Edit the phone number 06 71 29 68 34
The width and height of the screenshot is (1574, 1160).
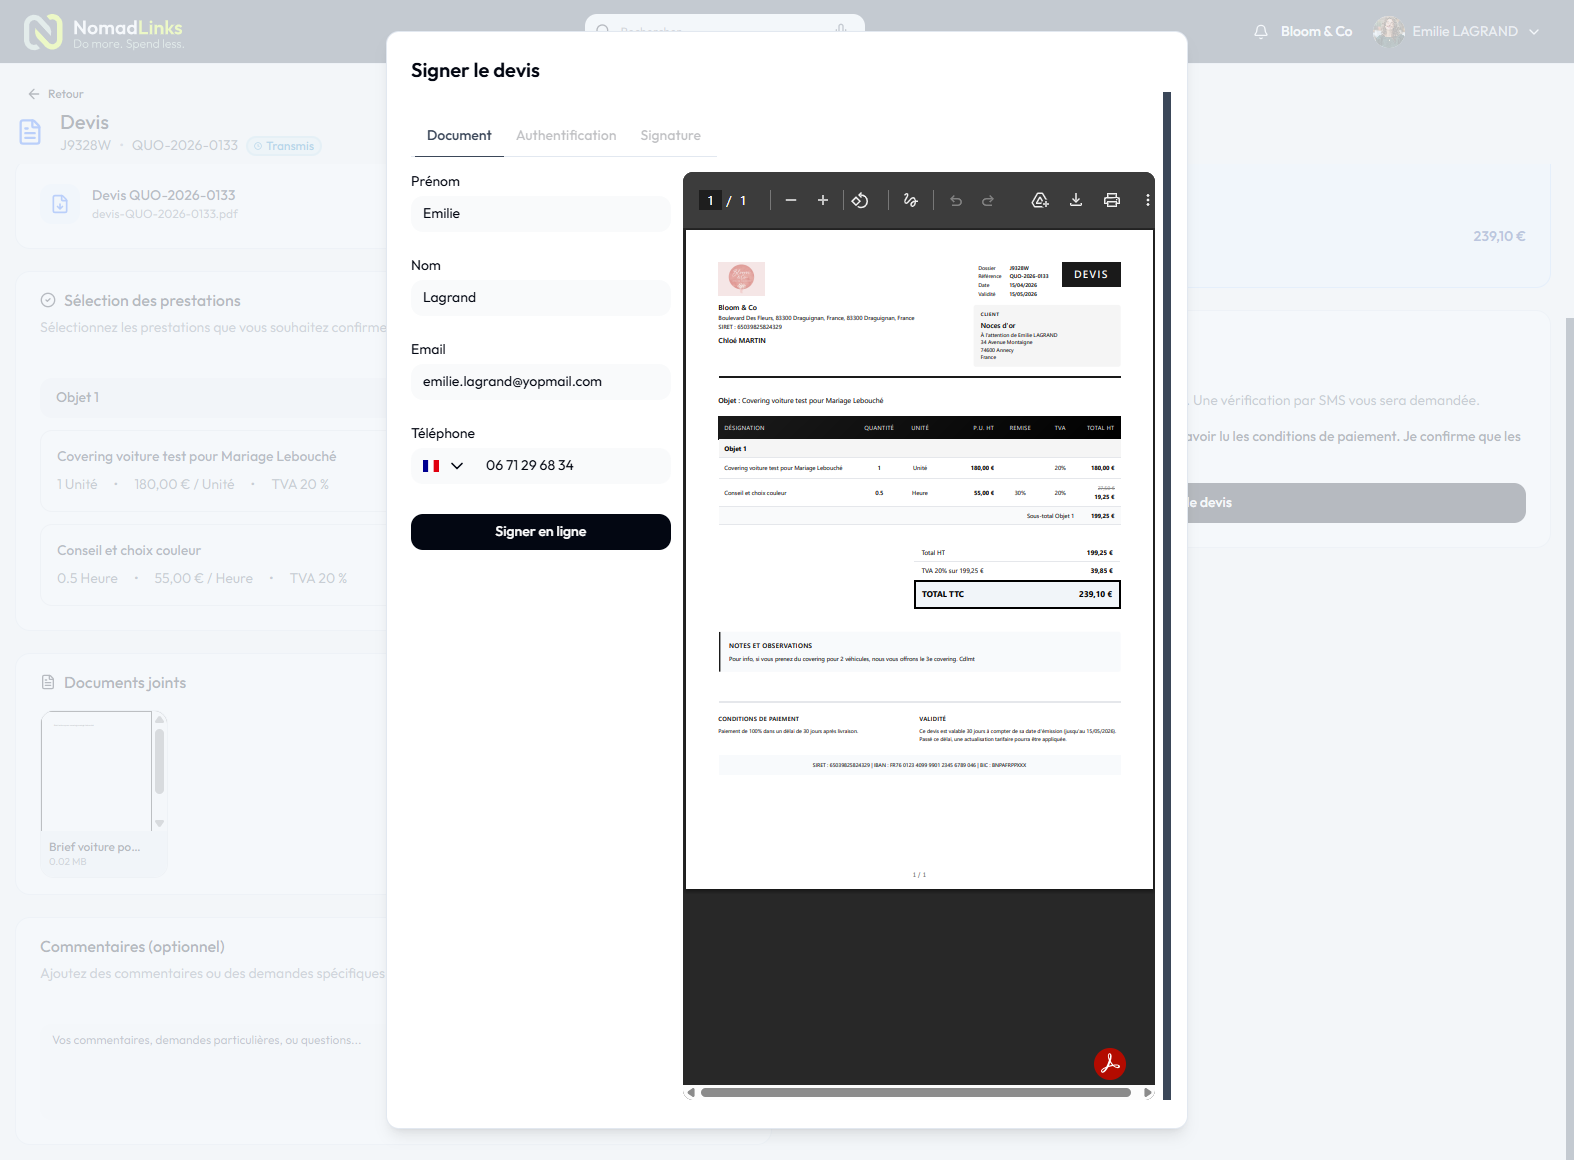(x=572, y=466)
